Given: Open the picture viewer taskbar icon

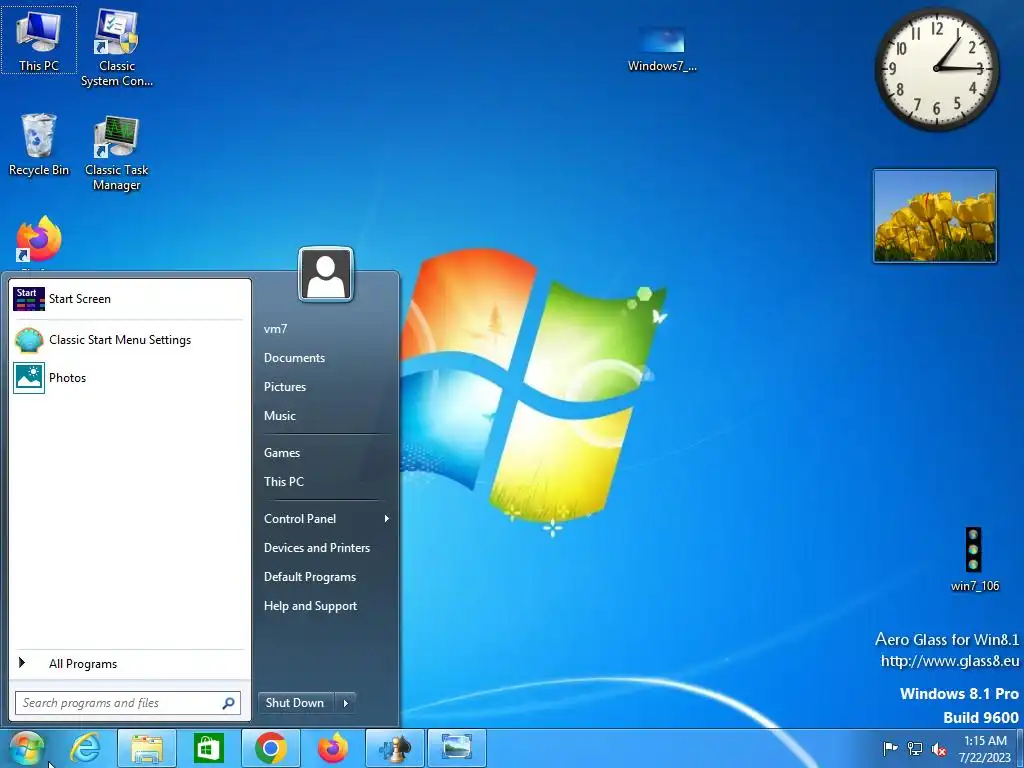Looking at the screenshot, I should [456, 748].
